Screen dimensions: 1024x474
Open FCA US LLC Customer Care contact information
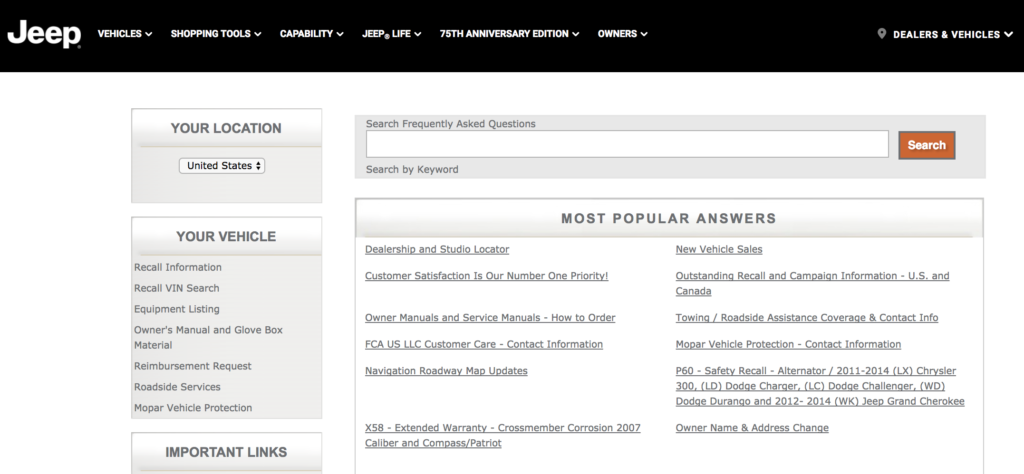484,344
